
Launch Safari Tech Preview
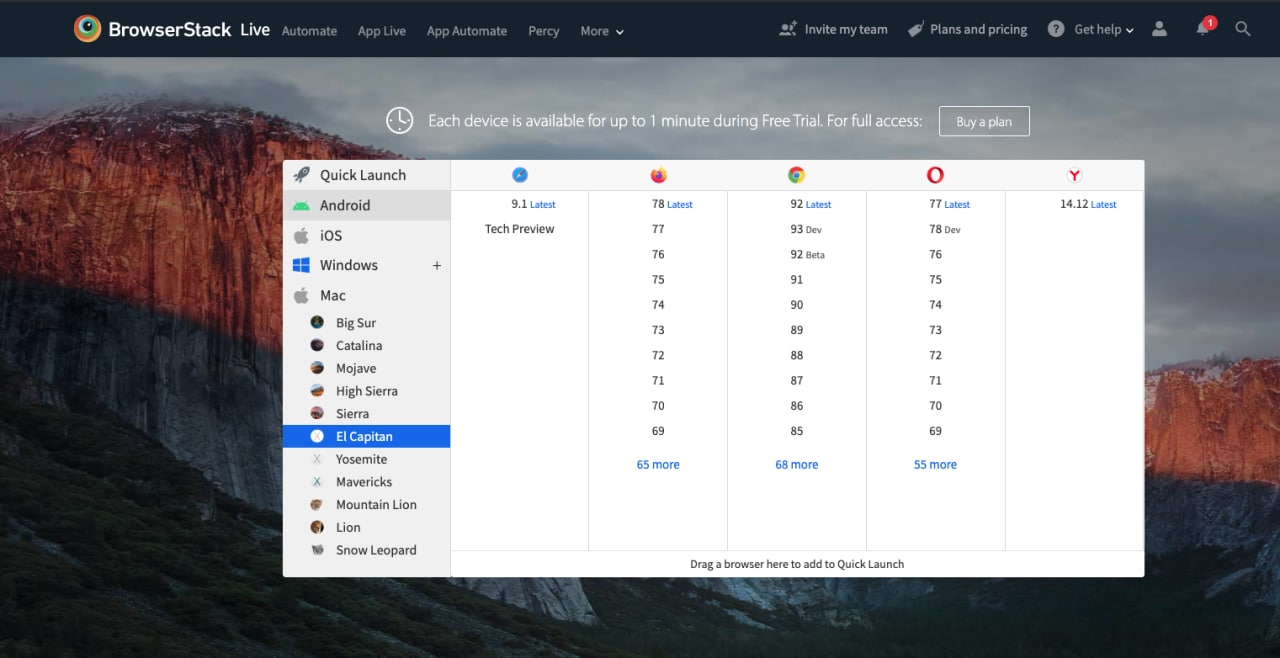pos(519,229)
